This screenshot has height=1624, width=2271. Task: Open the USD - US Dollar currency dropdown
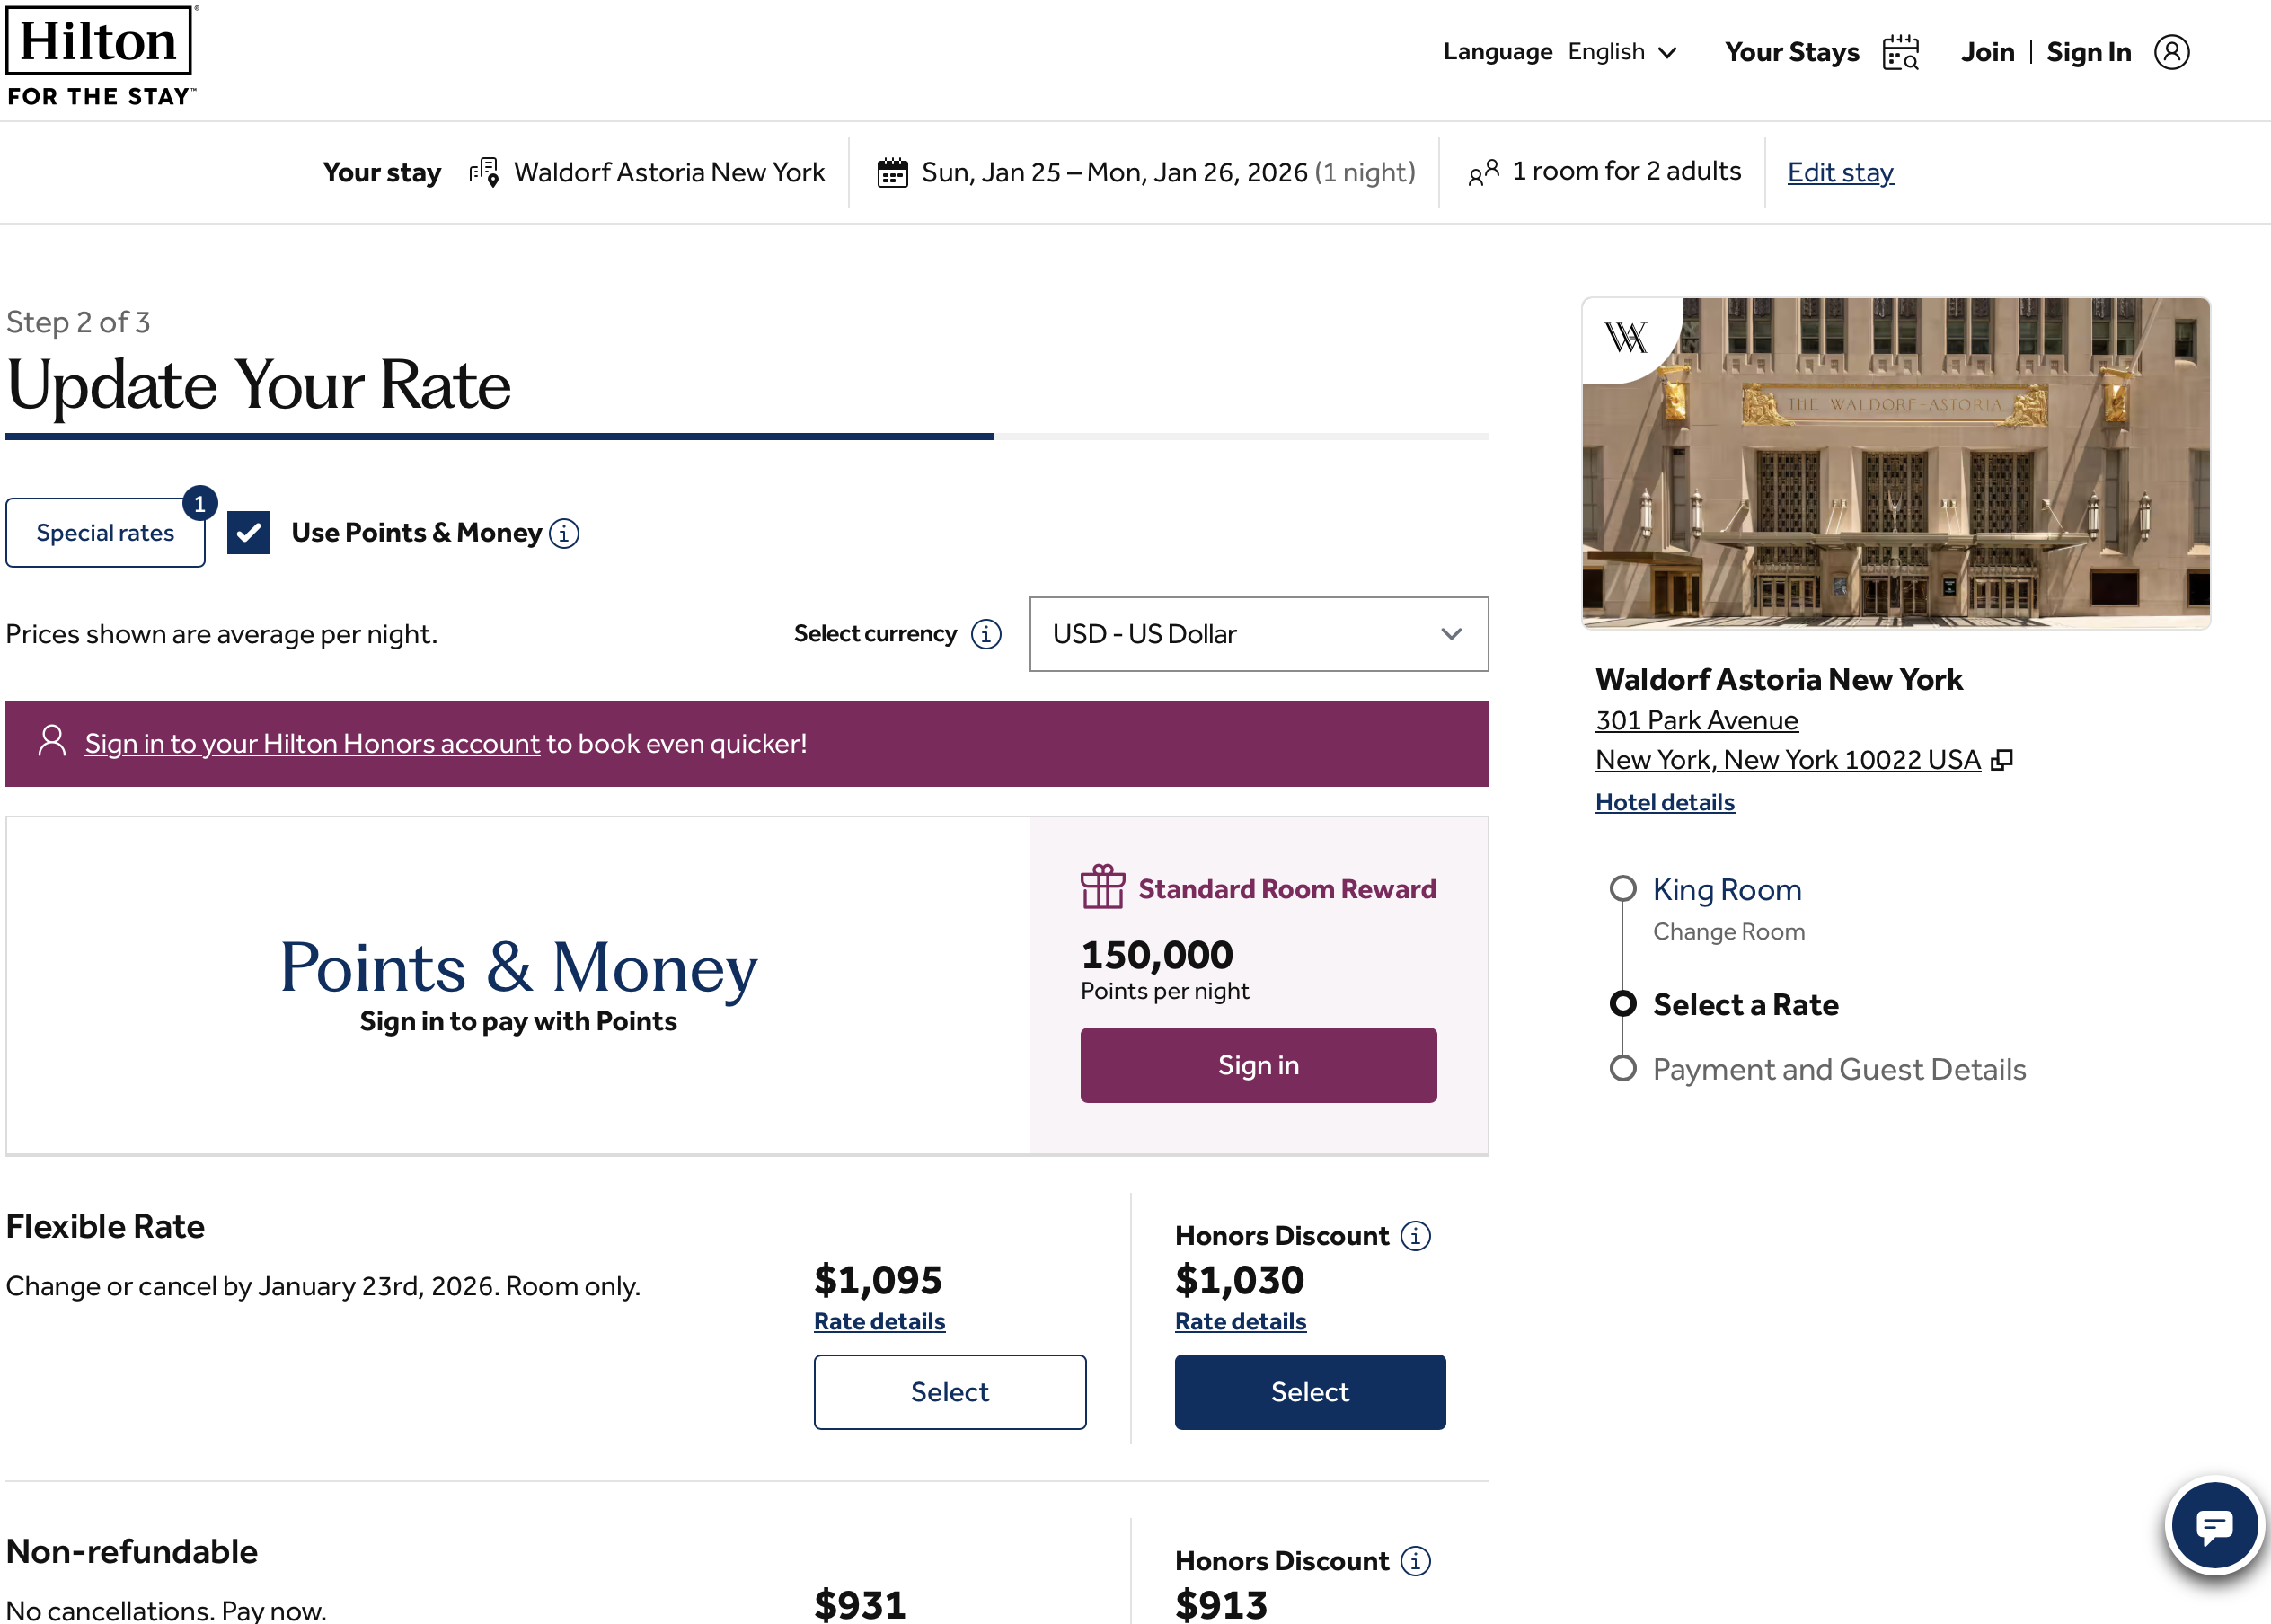pyautogui.click(x=1259, y=634)
